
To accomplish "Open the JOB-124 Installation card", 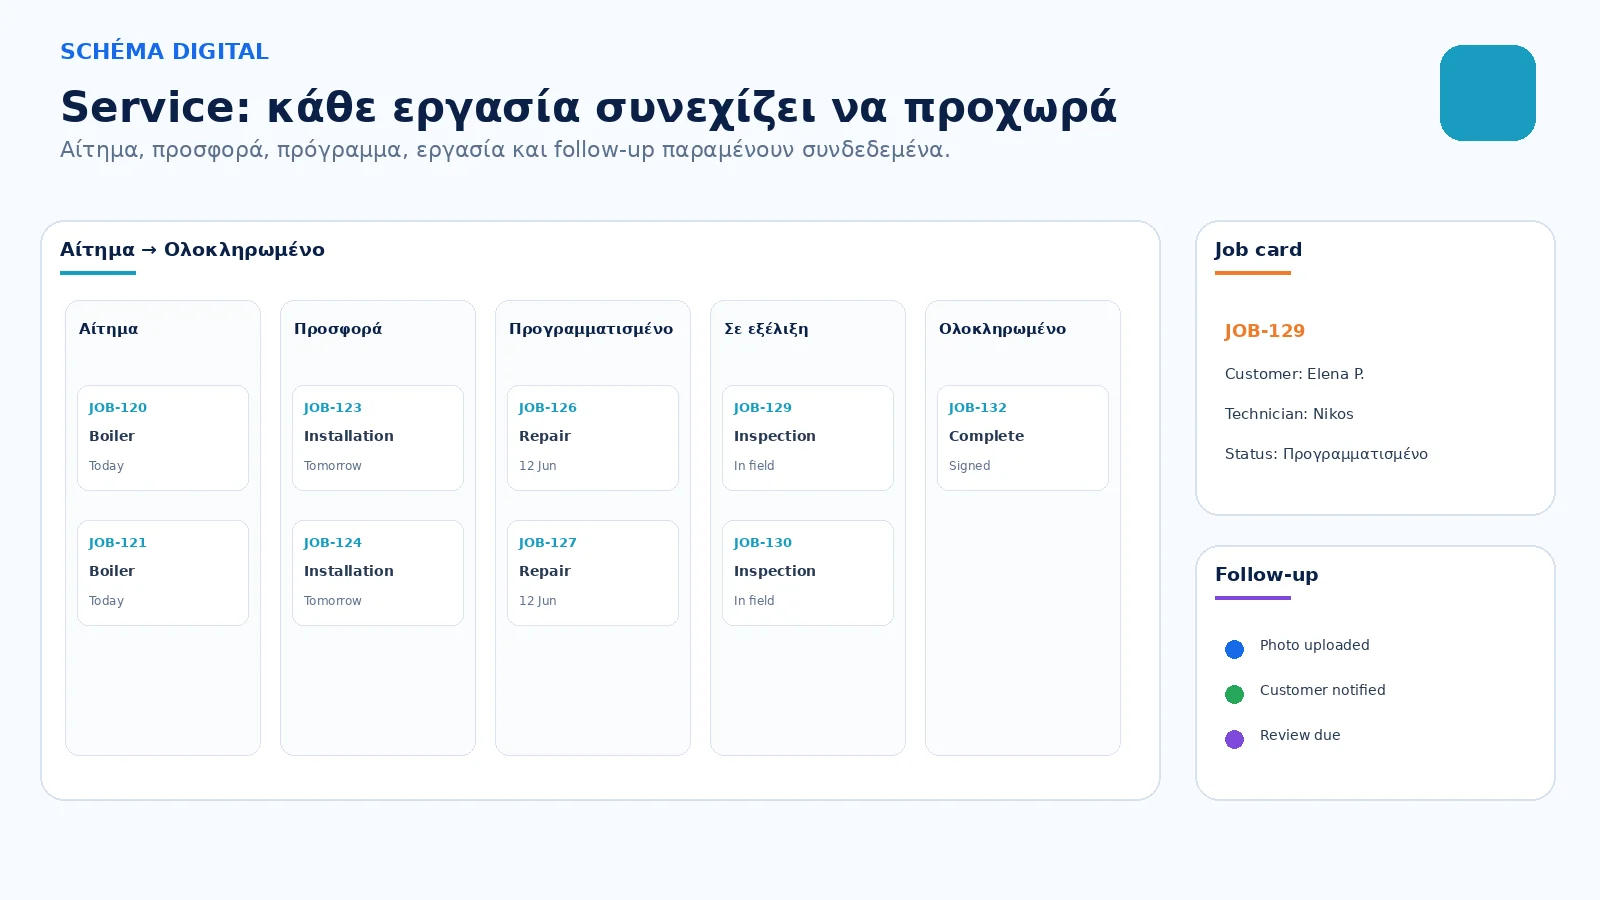I will point(378,573).
